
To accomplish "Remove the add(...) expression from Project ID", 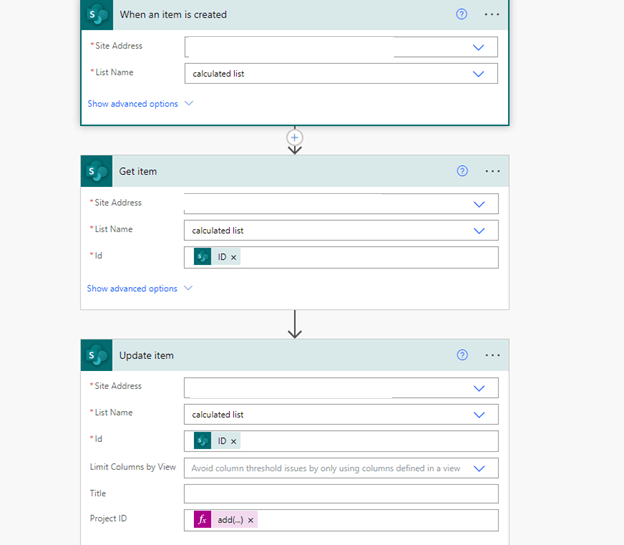I will point(251,520).
